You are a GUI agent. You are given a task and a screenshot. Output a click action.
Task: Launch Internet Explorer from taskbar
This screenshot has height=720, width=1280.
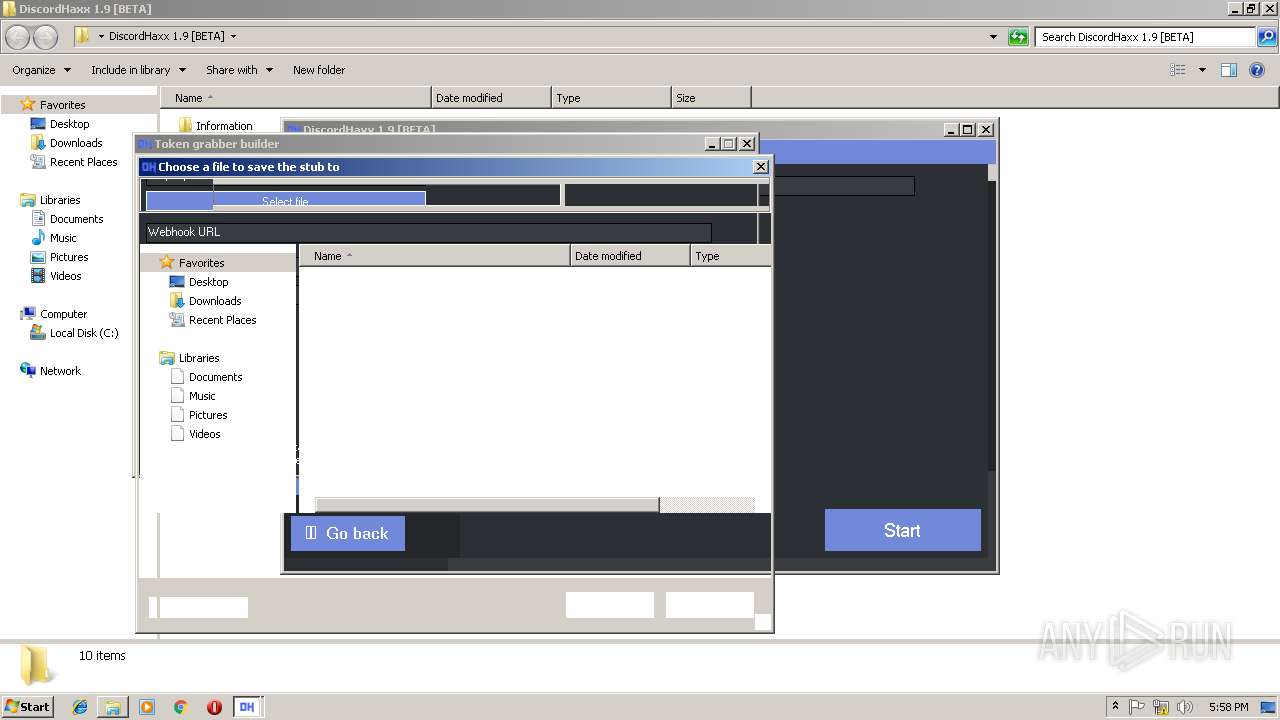[x=80, y=707]
